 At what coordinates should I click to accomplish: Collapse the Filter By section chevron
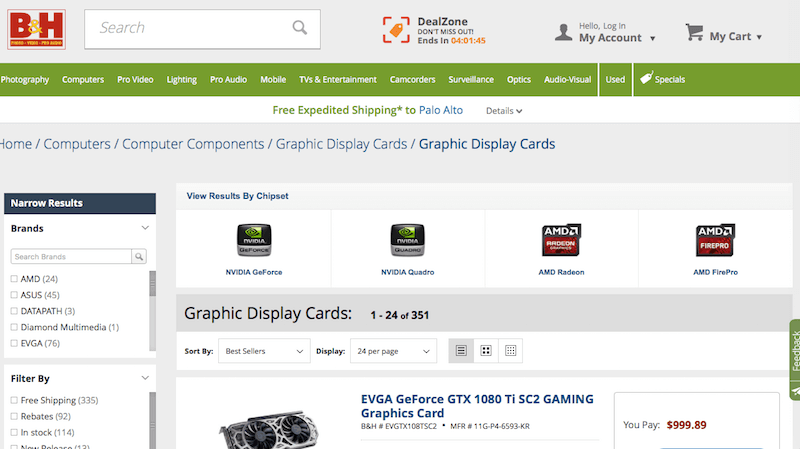[x=145, y=378]
